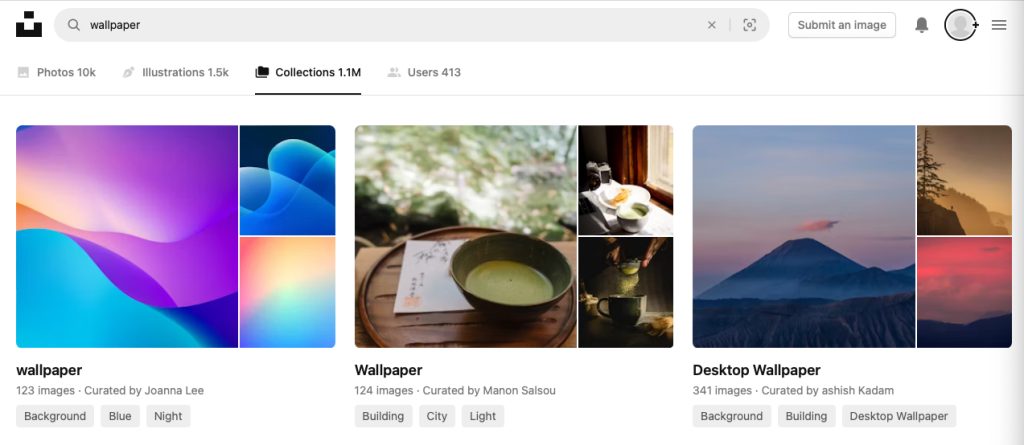Click the Unsplash logo icon

pos(29,25)
